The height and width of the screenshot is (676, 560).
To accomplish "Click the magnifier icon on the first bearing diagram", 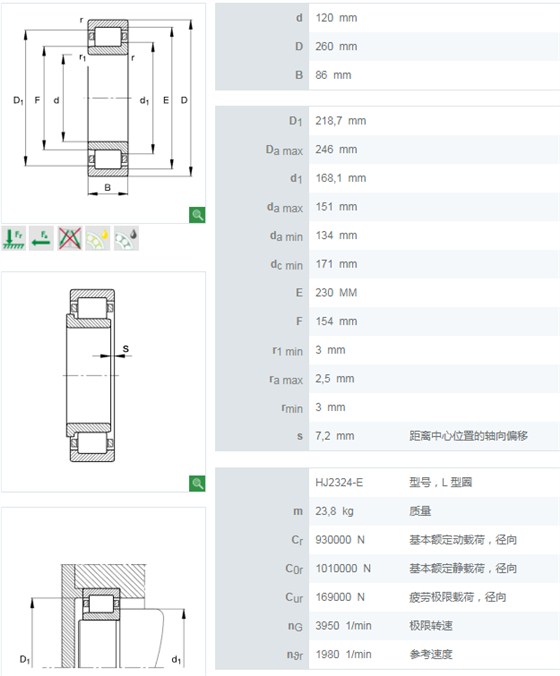I will pos(197,215).
